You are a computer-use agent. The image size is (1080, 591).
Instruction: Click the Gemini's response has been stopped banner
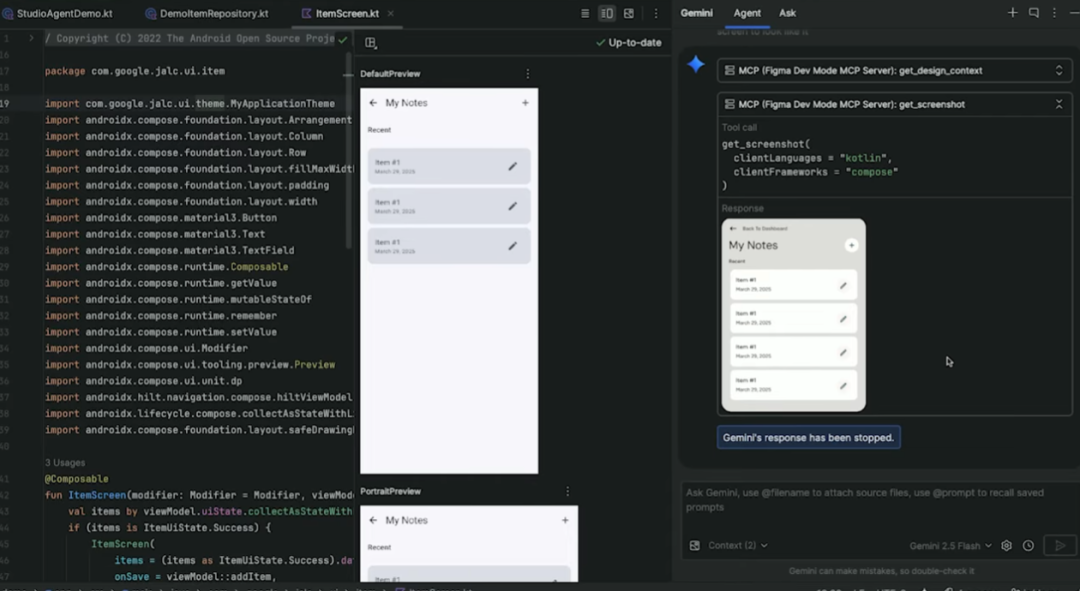808,437
